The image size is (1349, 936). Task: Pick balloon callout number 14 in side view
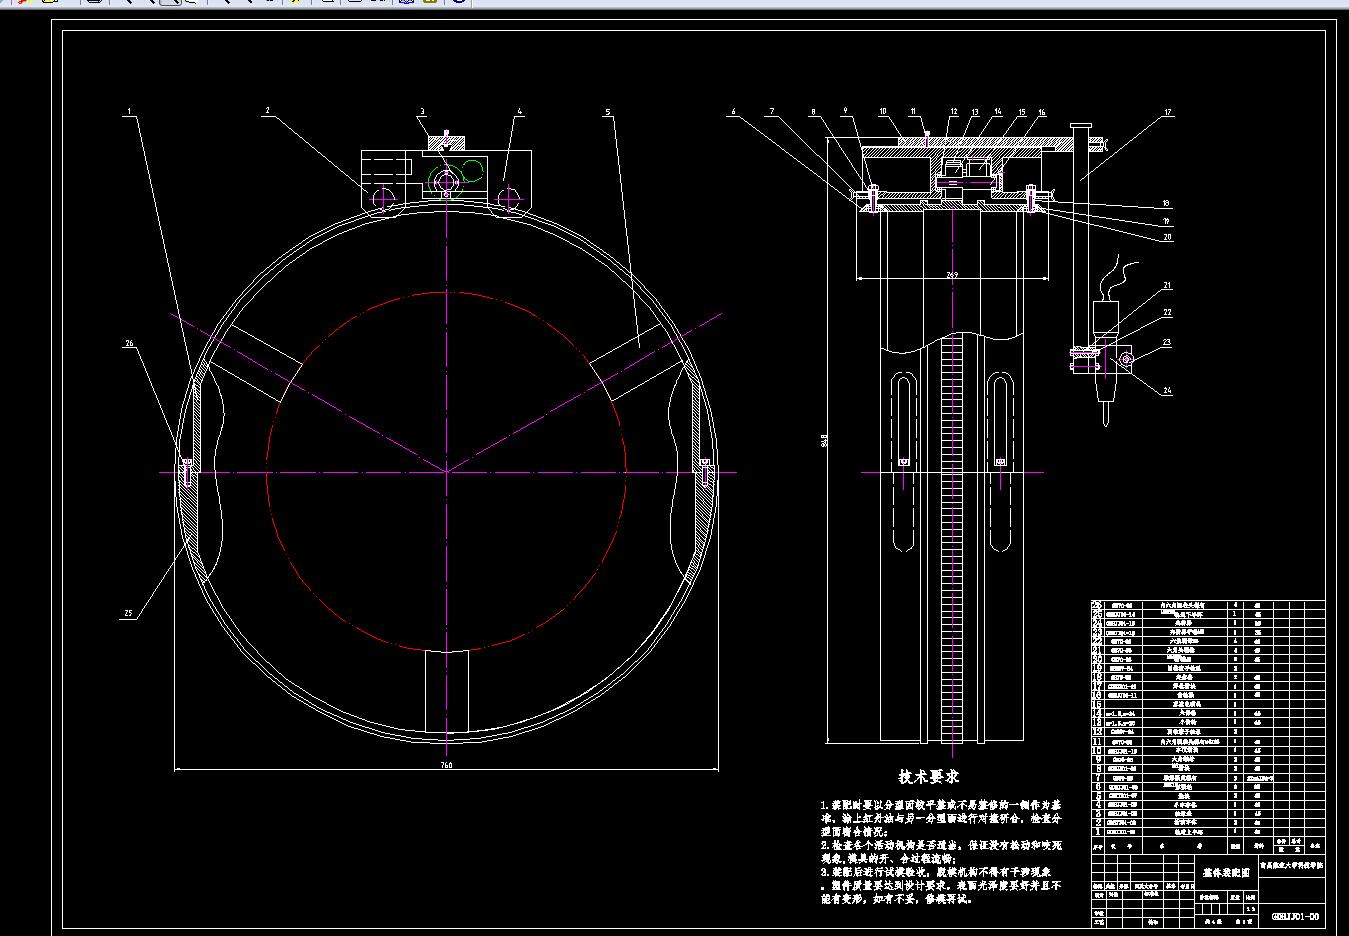[998, 111]
